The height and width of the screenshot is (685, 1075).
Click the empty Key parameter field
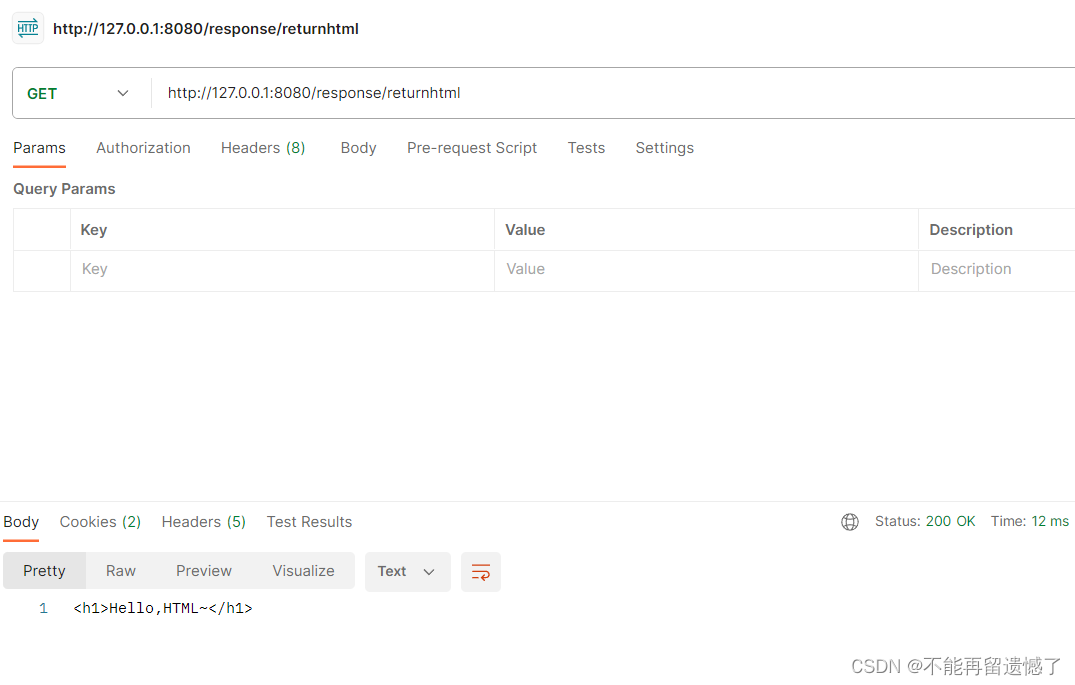click(x=282, y=269)
